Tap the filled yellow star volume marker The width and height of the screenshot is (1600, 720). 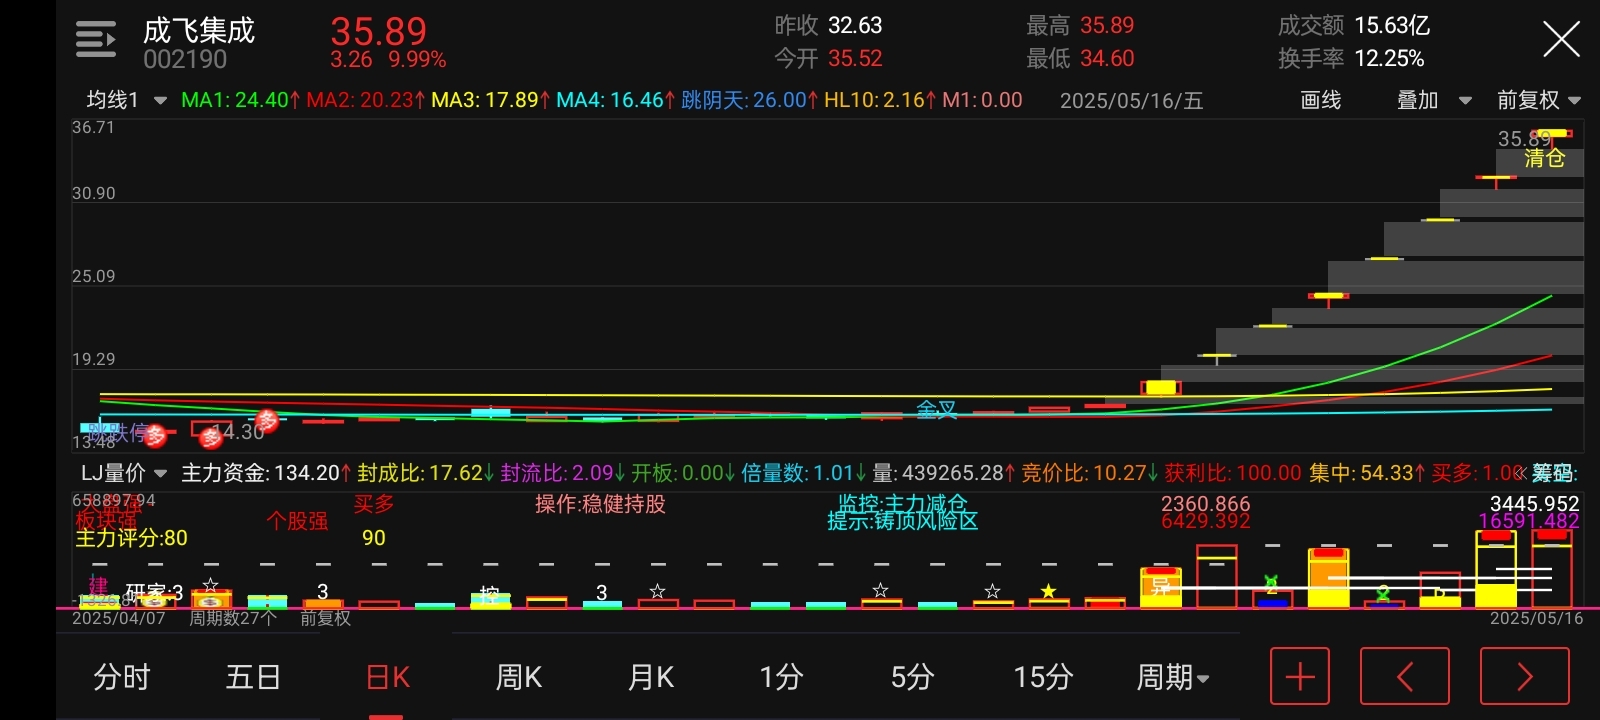pyautogui.click(x=1048, y=591)
